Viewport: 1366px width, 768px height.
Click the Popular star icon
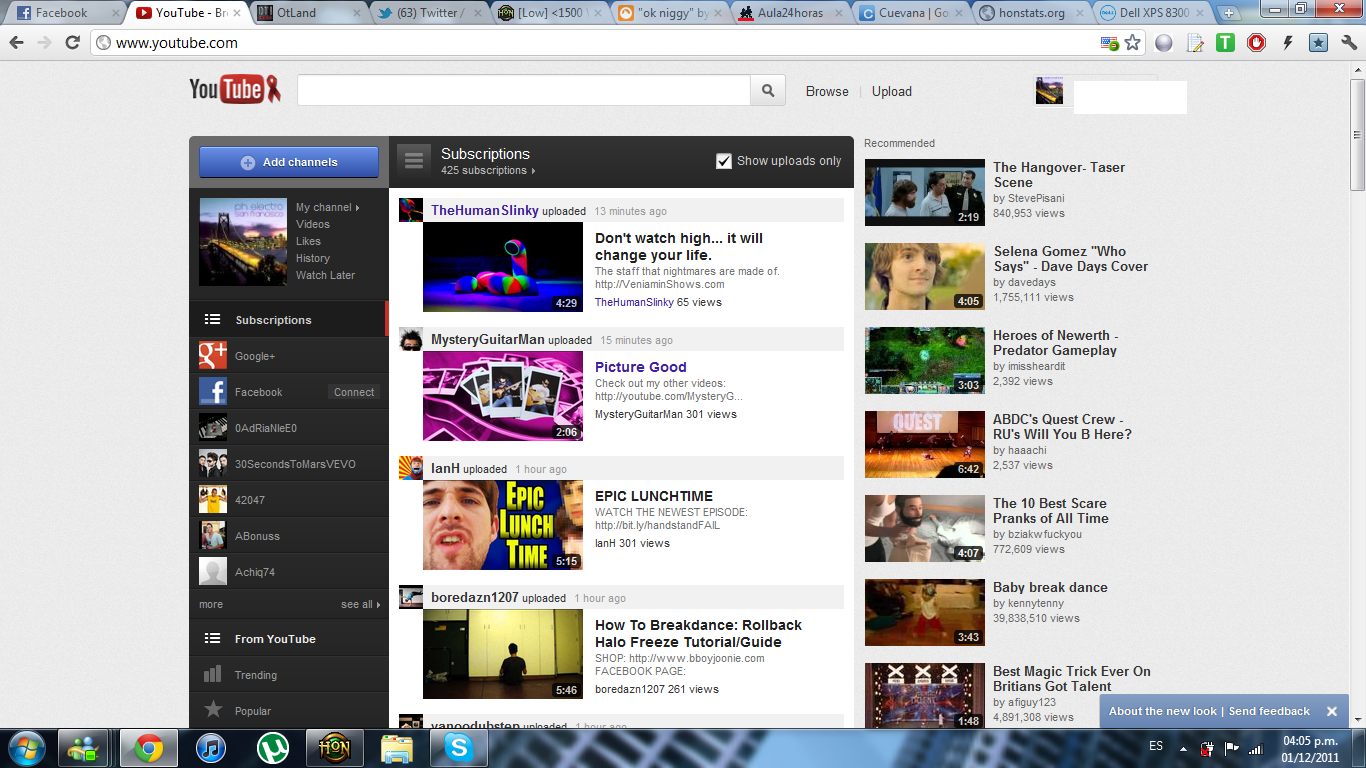pos(212,710)
